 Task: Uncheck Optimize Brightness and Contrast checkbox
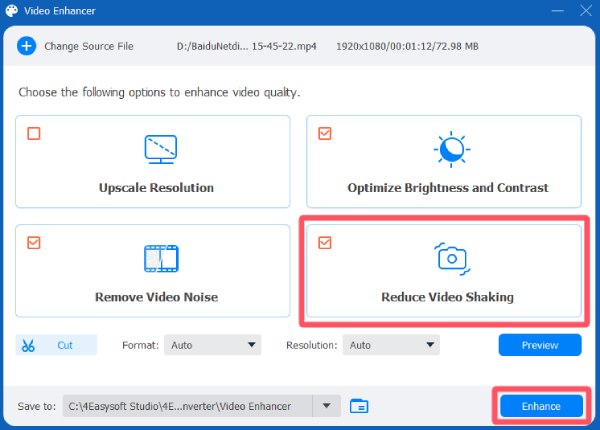325,134
